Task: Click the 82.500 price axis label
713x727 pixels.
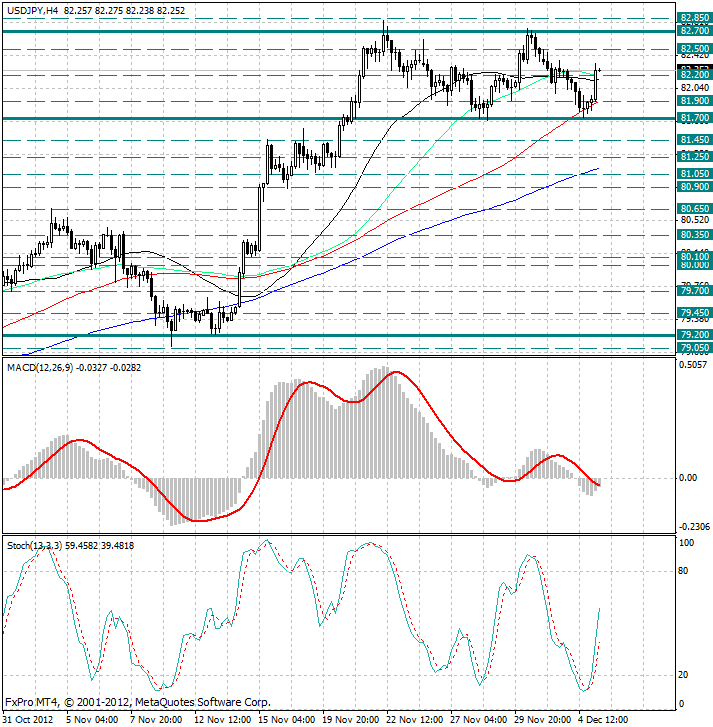Action: tap(694, 49)
